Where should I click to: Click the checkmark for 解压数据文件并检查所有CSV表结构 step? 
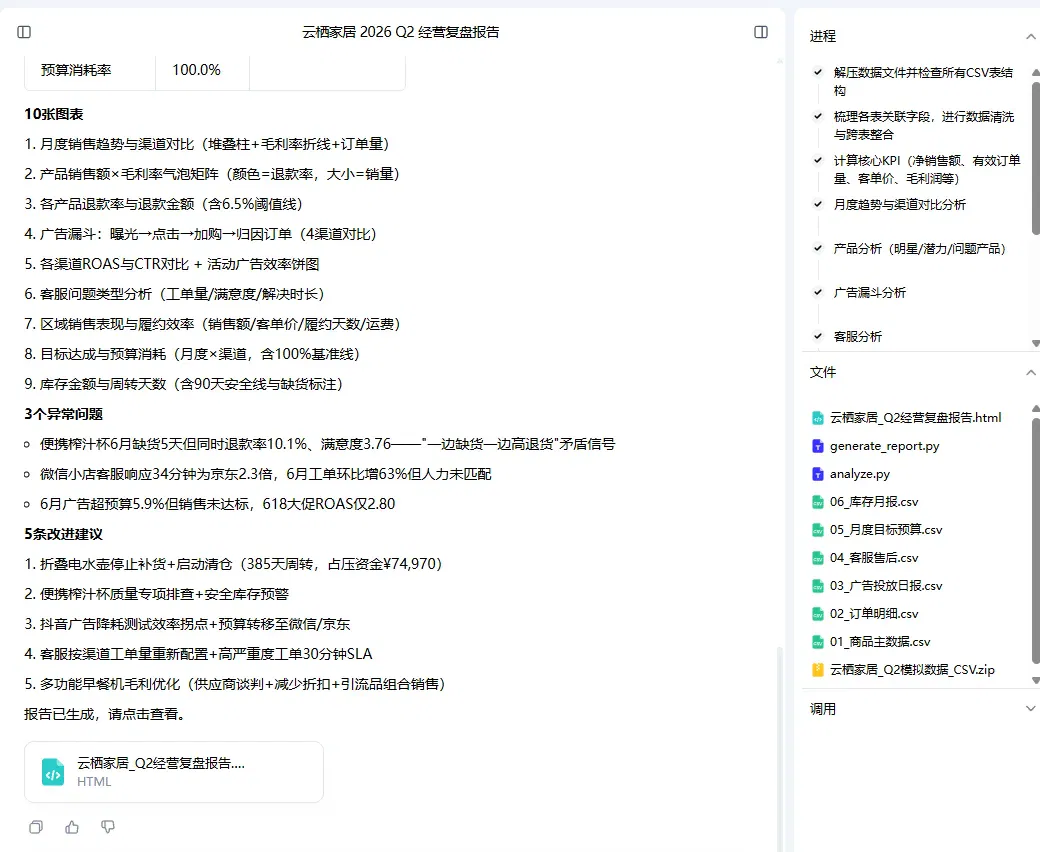pyautogui.click(x=818, y=72)
